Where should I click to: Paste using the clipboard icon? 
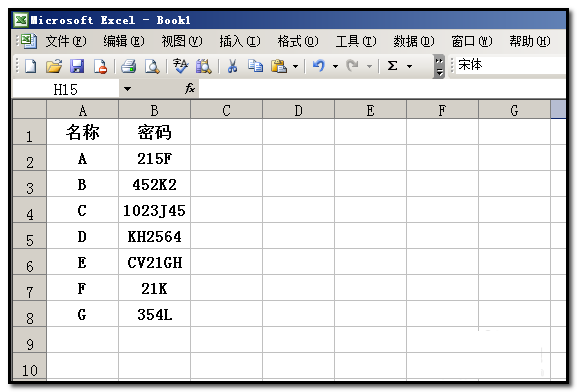(x=279, y=67)
